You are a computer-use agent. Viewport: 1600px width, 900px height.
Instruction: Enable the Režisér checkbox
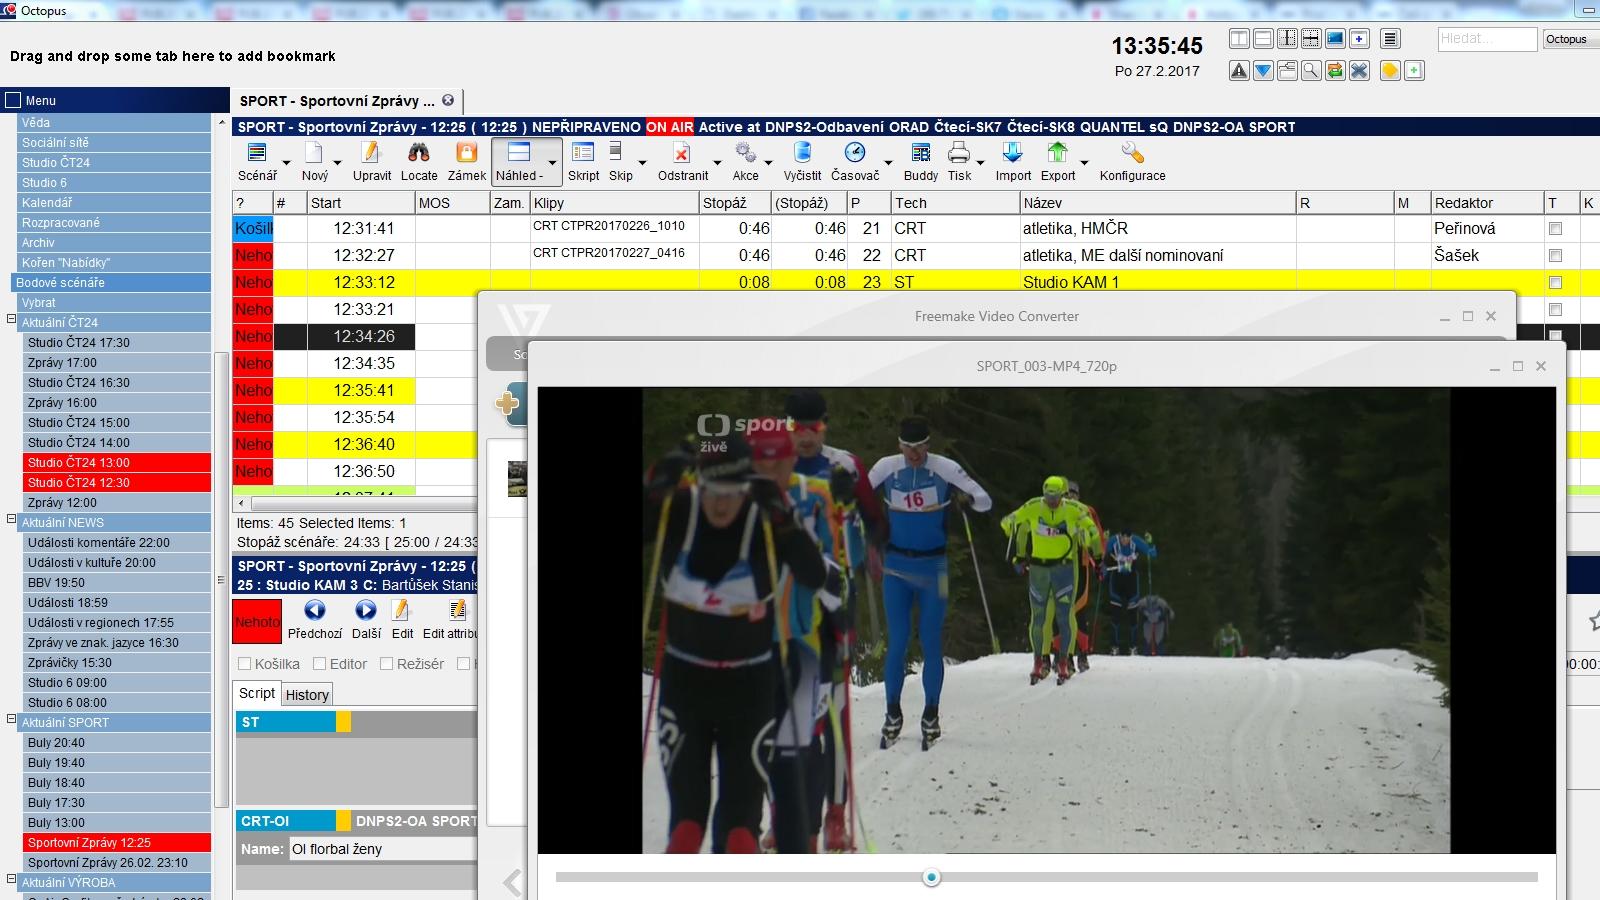click(x=387, y=664)
